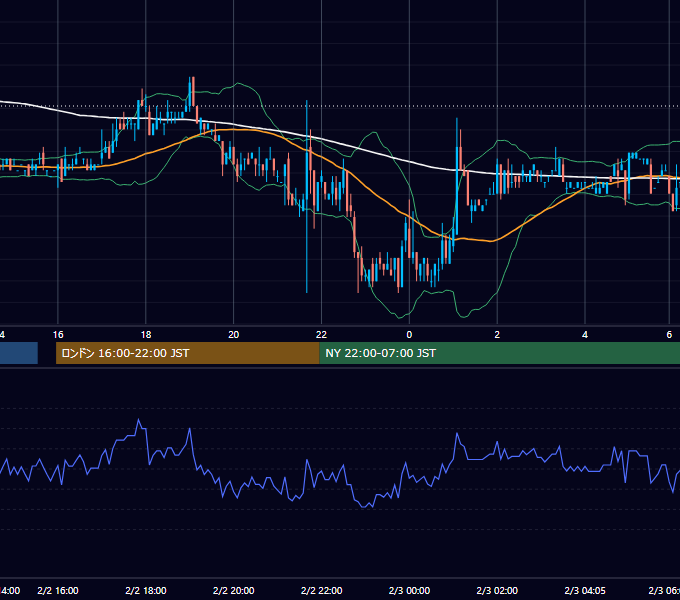Click the 2/3 04:05 label on indicator axis
The width and height of the screenshot is (680, 600).
pos(585,590)
